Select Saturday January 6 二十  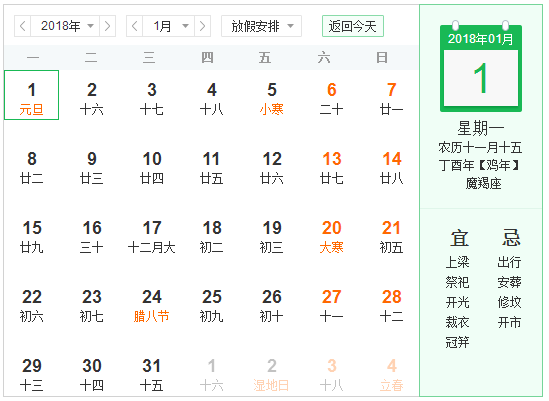click(x=332, y=98)
